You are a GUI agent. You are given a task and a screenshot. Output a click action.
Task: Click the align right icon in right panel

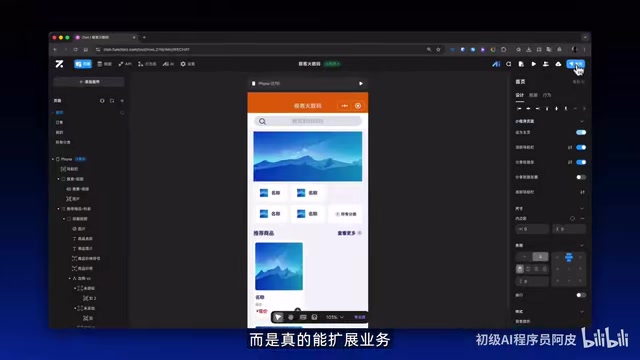tap(538, 109)
